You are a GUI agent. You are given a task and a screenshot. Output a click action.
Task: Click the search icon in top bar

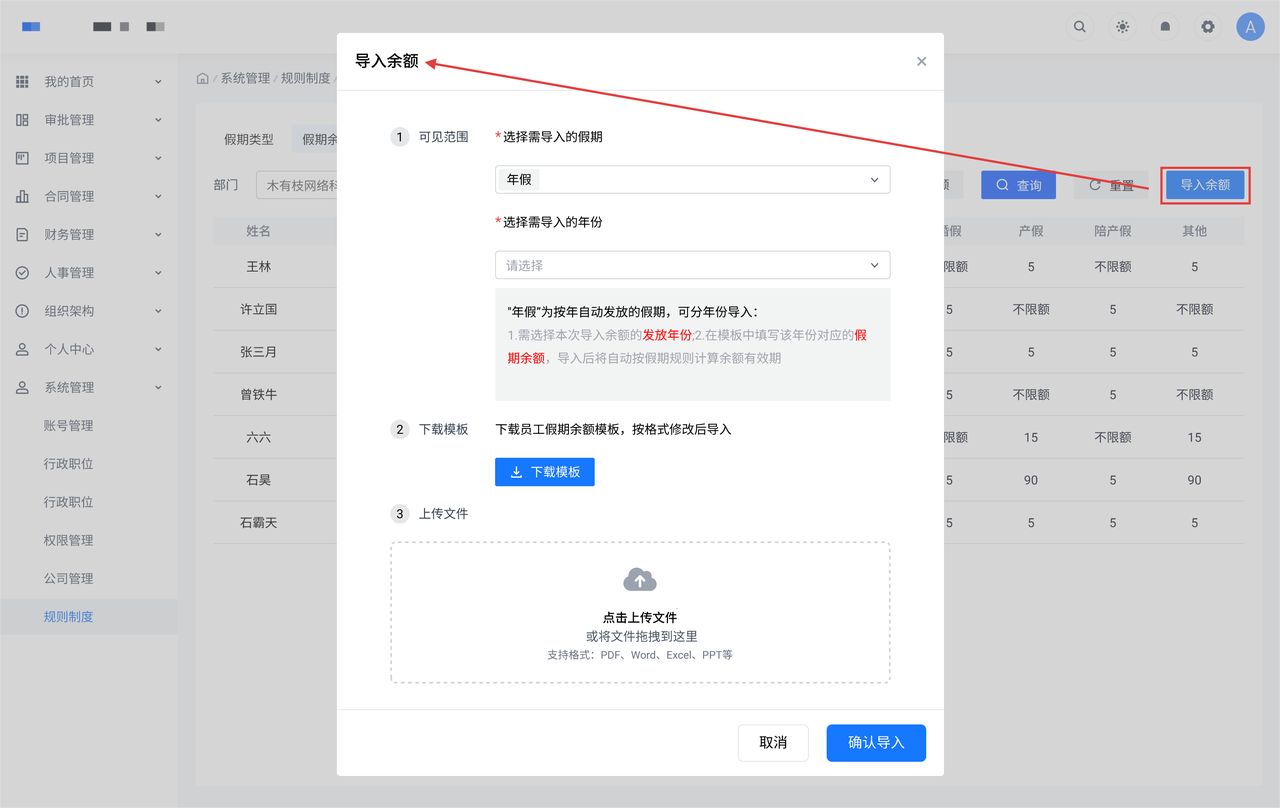[x=1080, y=27]
